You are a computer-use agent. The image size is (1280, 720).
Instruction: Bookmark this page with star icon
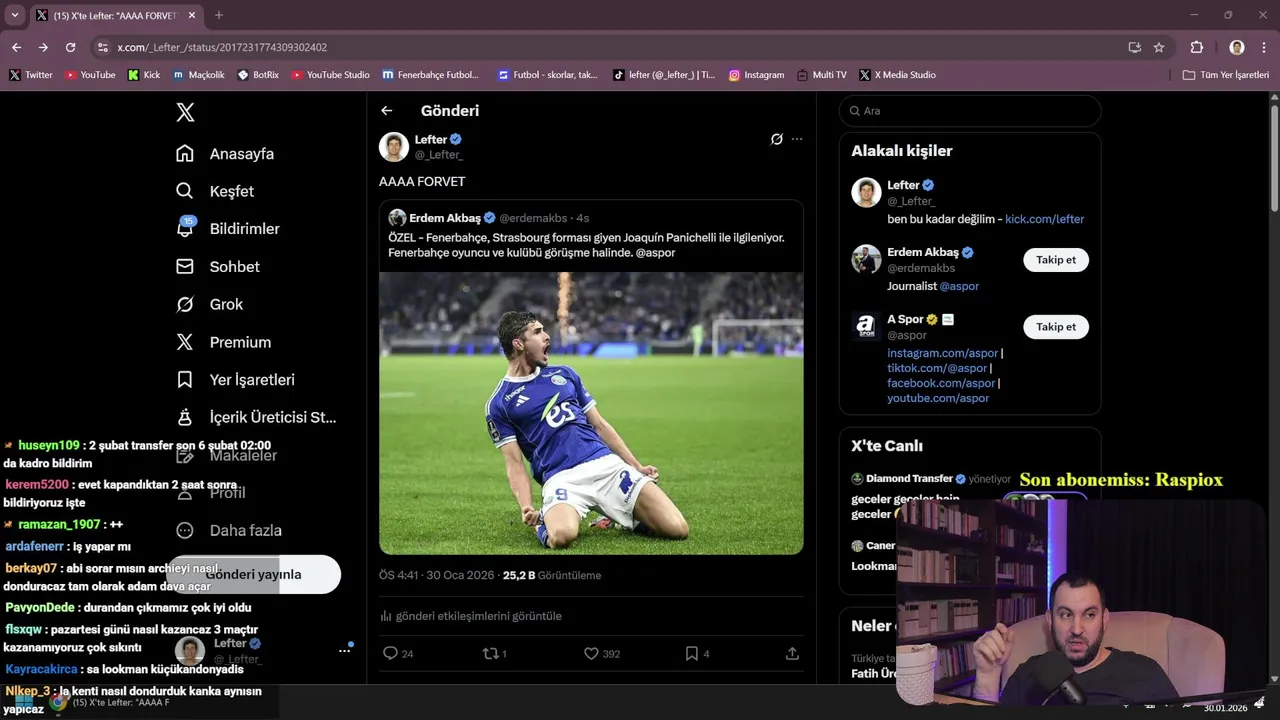(x=1159, y=47)
